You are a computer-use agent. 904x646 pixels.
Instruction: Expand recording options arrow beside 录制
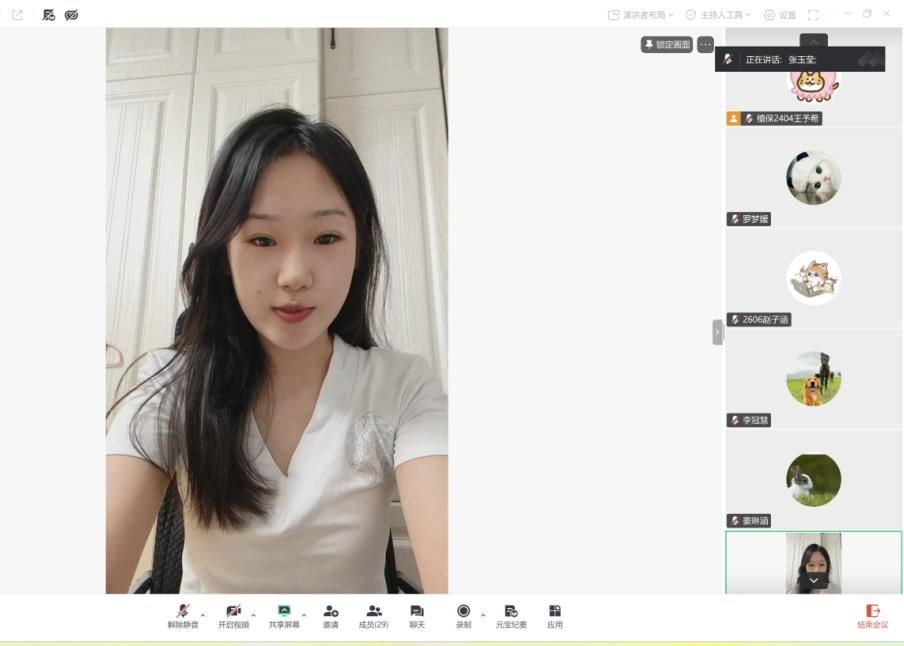[x=483, y=615]
